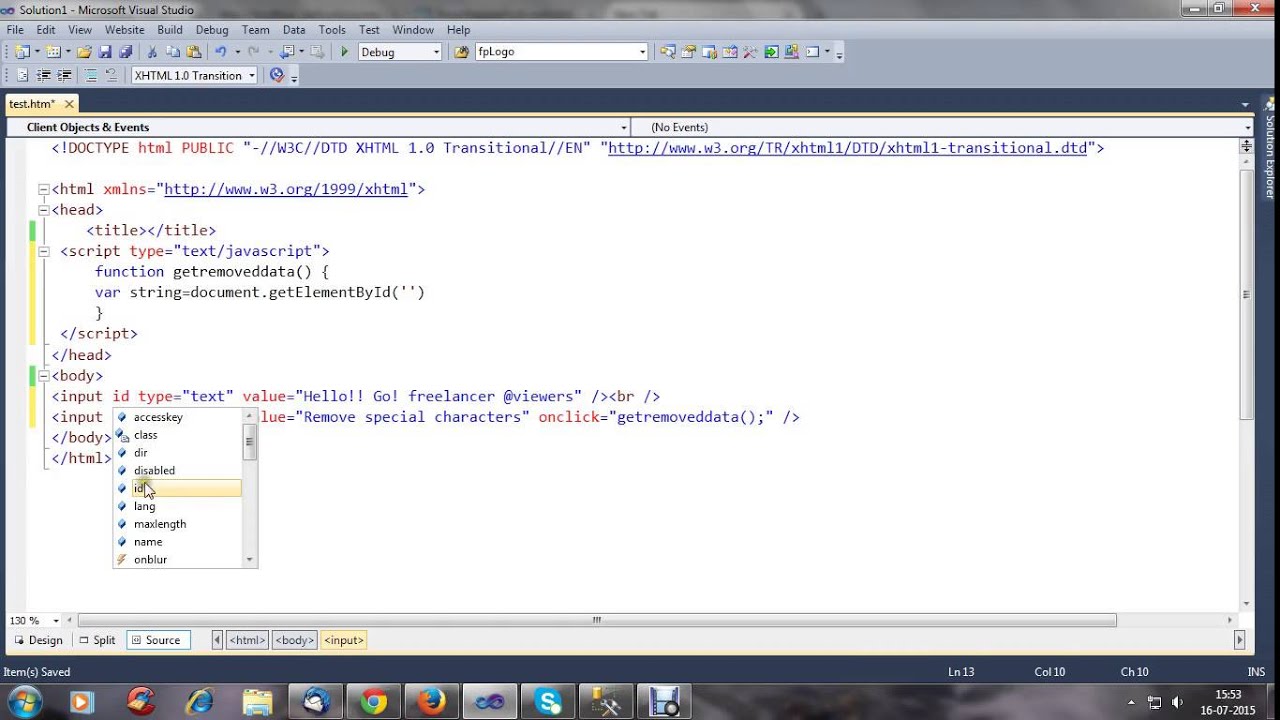Open the Tools menu
The image size is (1280, 720).
332,30
